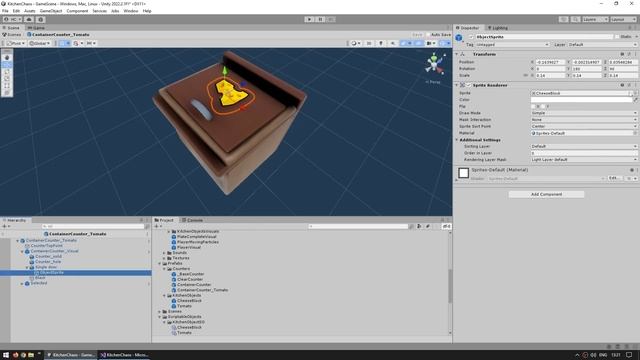Open the GameObject menu
The height and width of the screenshot is (360, 640).
pos(51,11)
